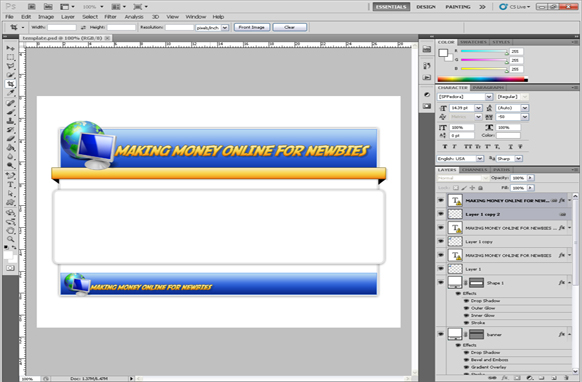Image resolution: width=582 pixels, height=382 pixels.
Task: Select the Clone Stamp tool
Action: [10, 121]
